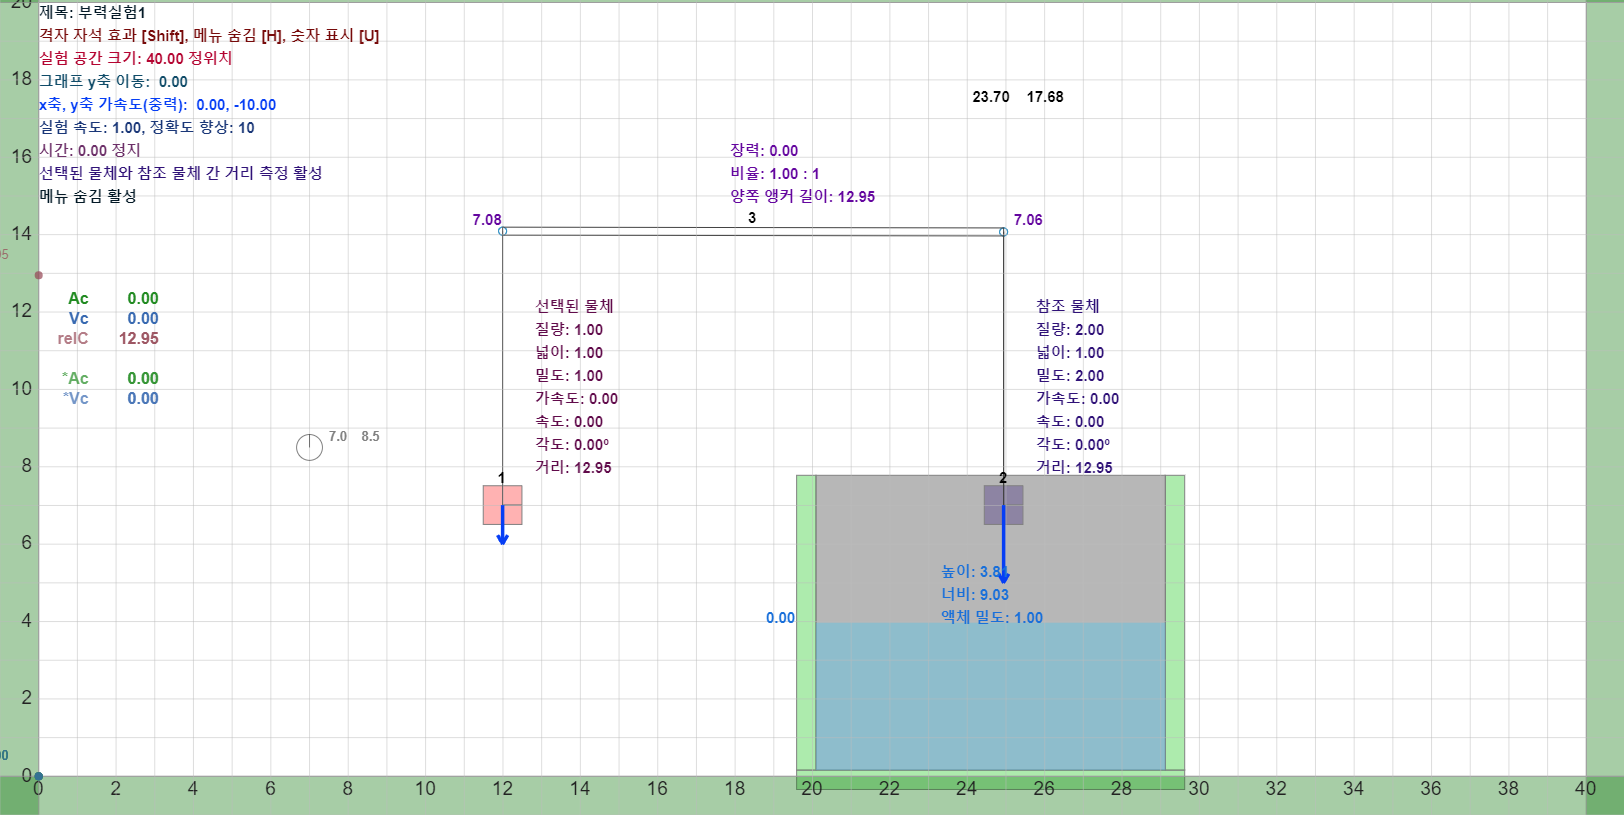Screen dimensions: 1624x815
Task: Click the round clock marker
Action: click(309, 447)
